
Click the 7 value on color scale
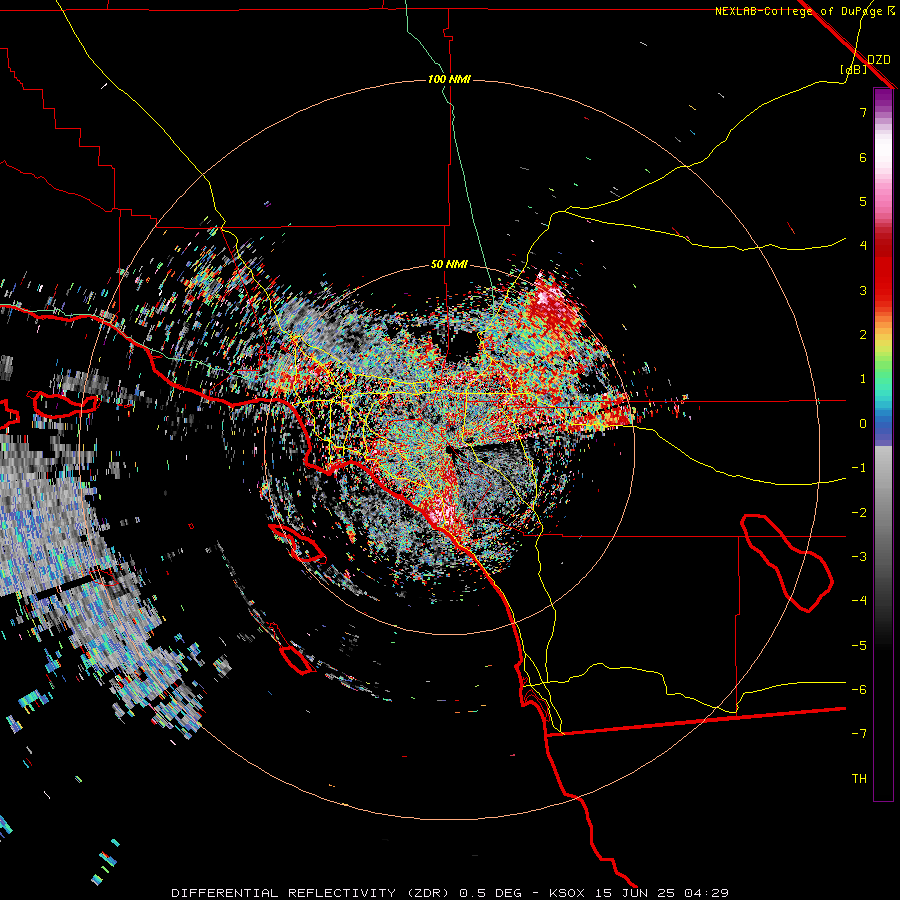pyautogui.click(x=863, y=112)
